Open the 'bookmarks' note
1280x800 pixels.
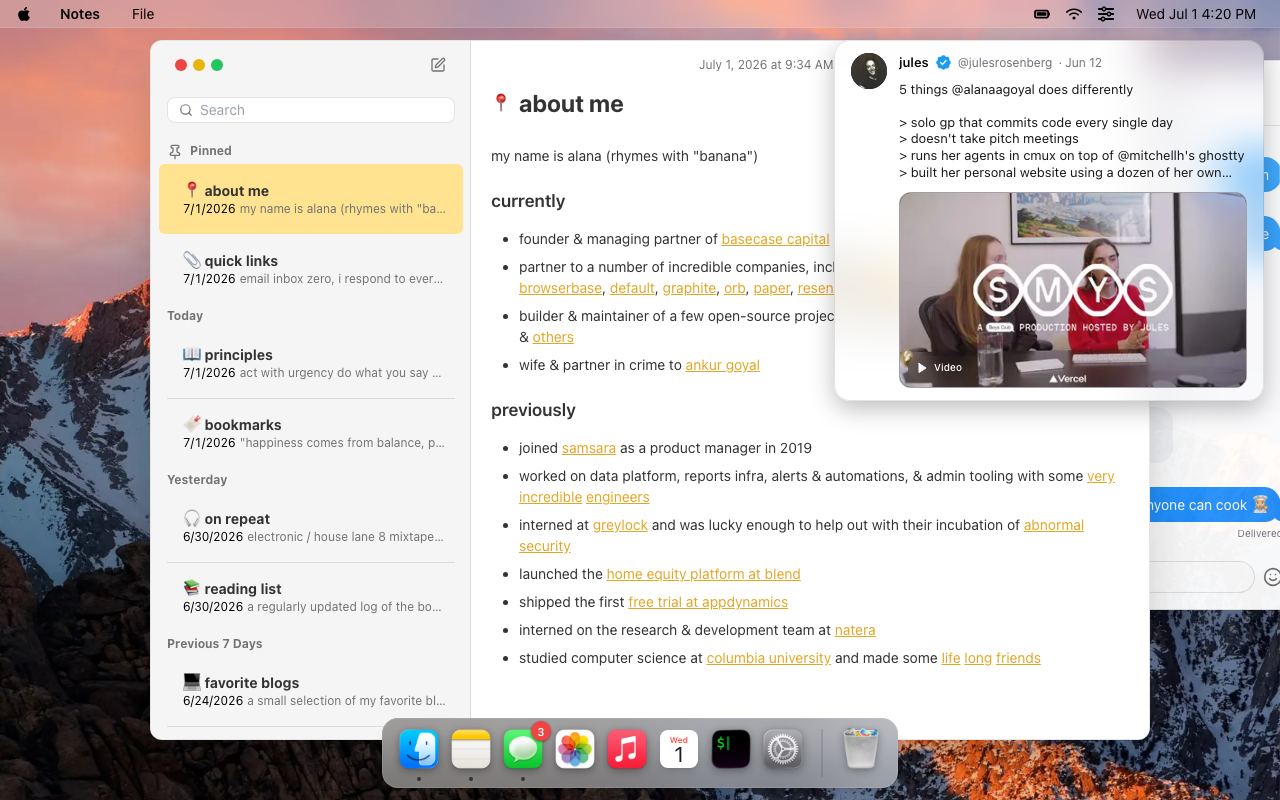click(311, 433)
